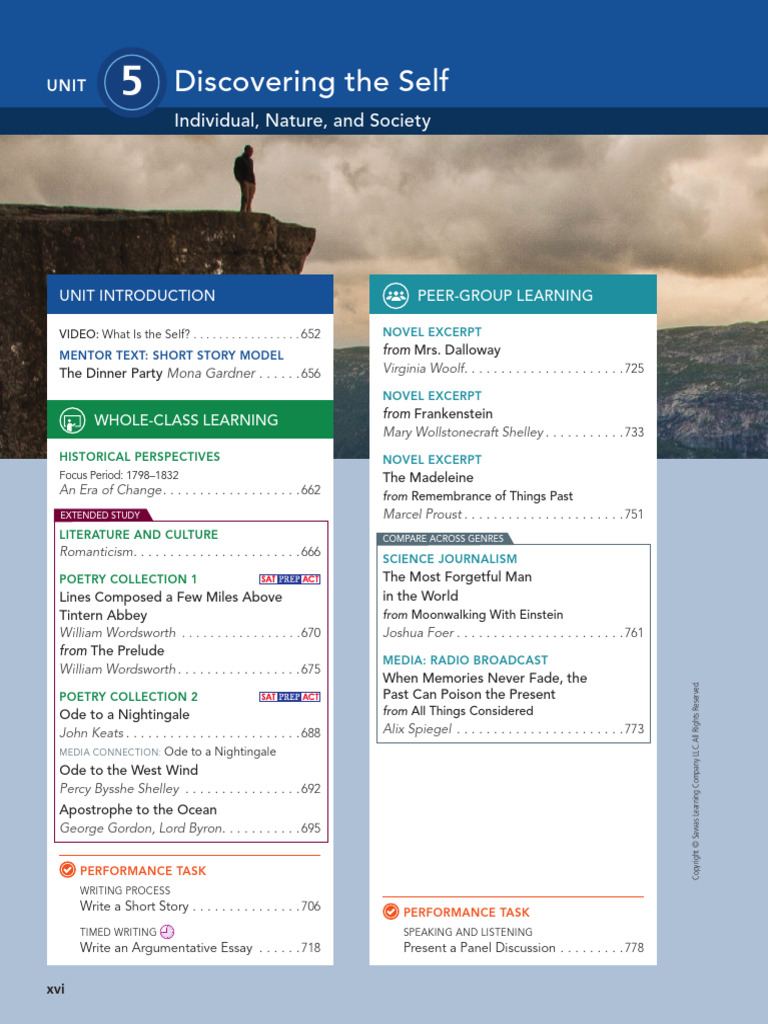Click the 'Discovering the Self' unit title
The height and width of the screenshot is (1024, 768).
coord(311,82)
